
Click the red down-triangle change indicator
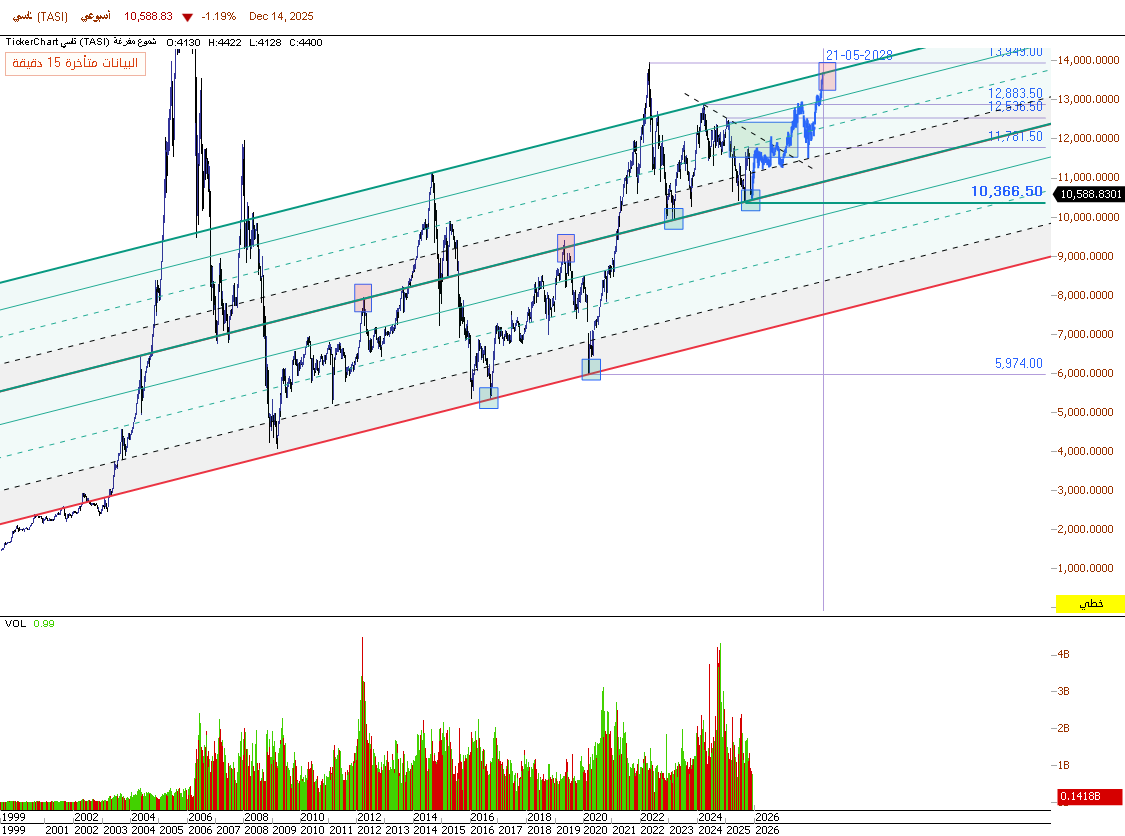(x=187, y=17)
